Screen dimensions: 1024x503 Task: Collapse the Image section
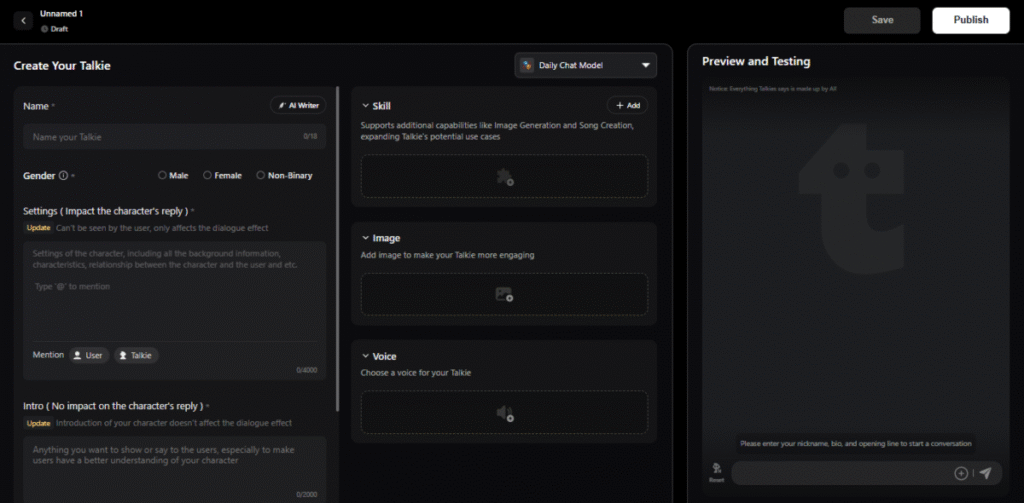pos(365,238)
